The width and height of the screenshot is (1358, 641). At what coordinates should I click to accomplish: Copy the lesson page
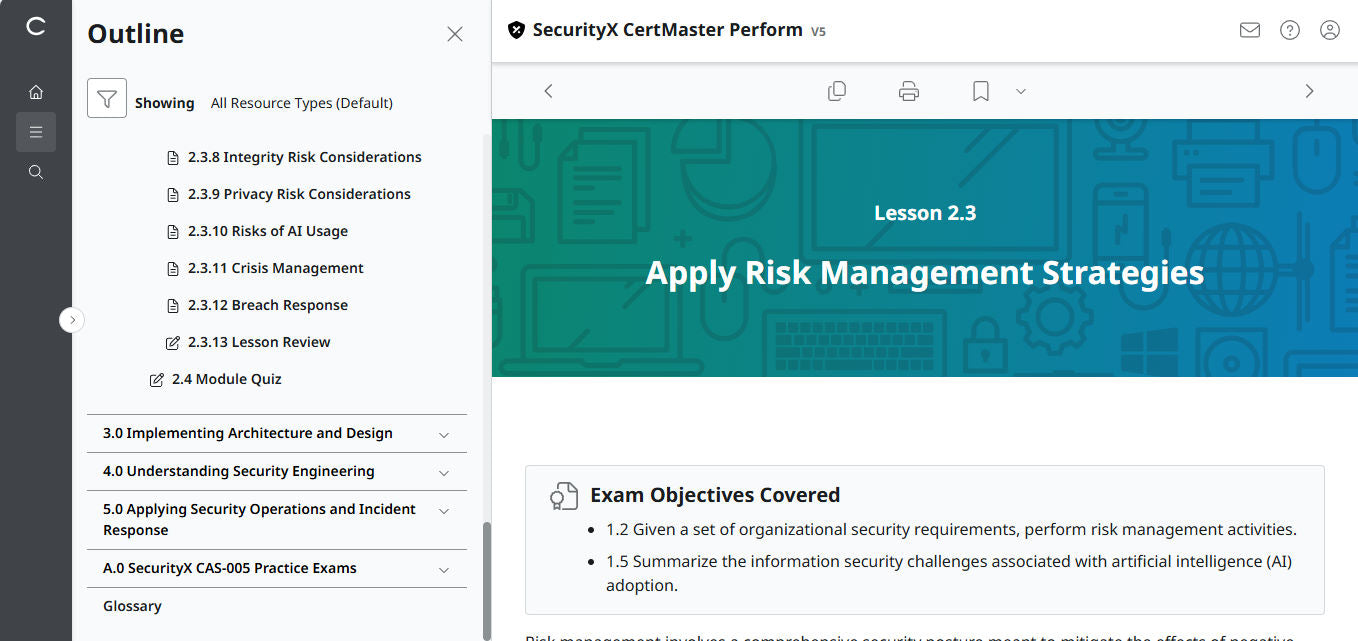pos(837,90)
